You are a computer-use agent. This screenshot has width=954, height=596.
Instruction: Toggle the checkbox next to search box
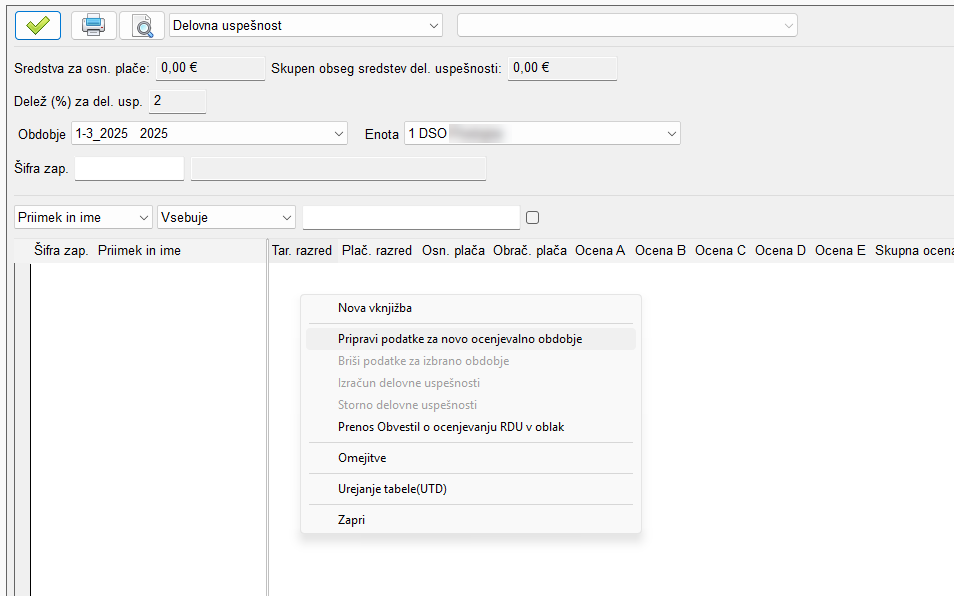pos(532,218)
